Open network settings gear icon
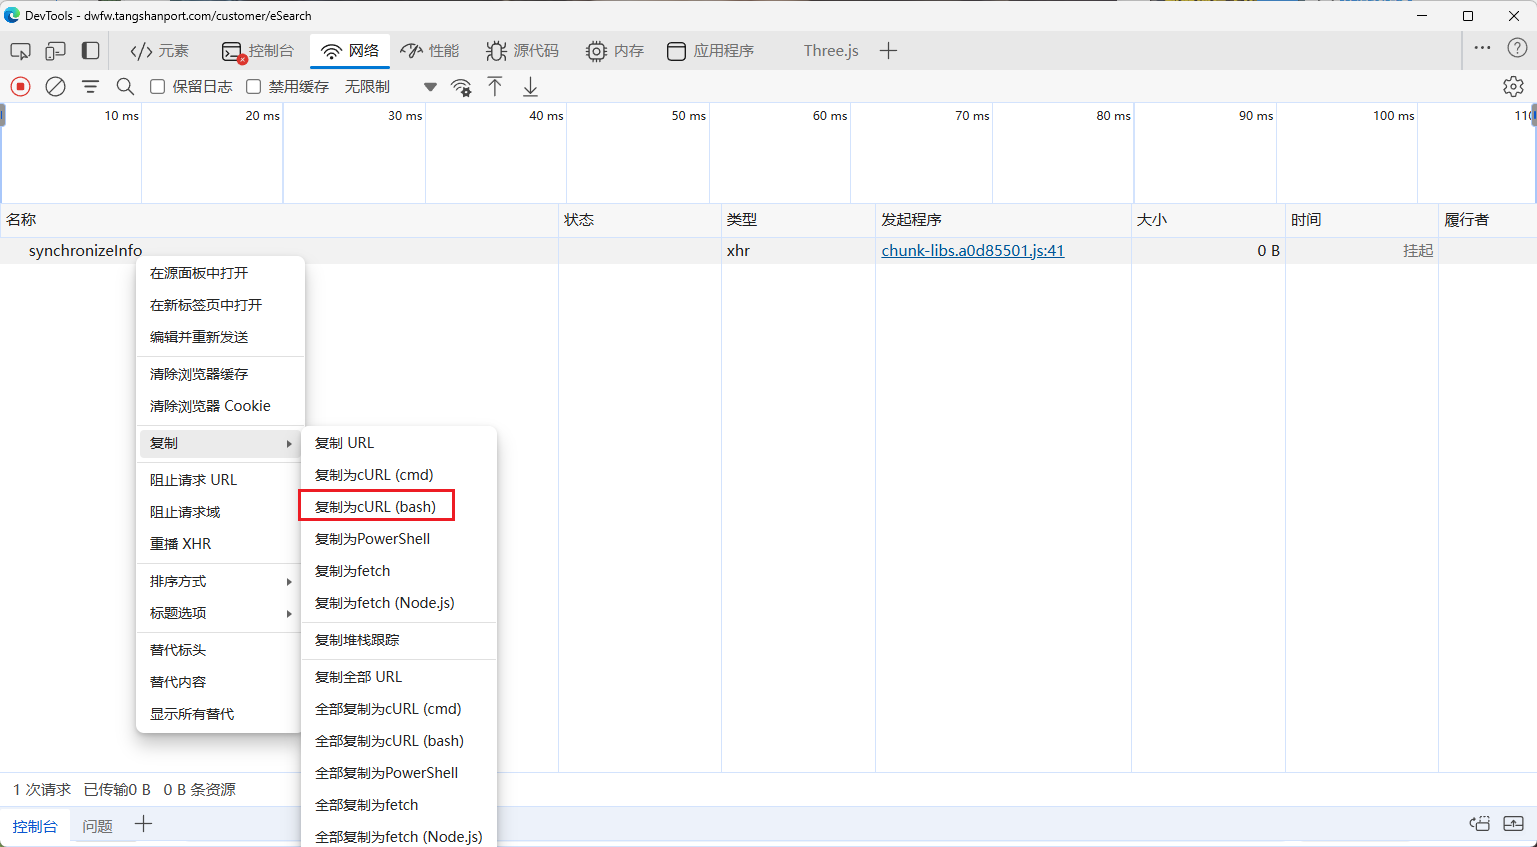1537x847 pixels. click(1513, 87)
